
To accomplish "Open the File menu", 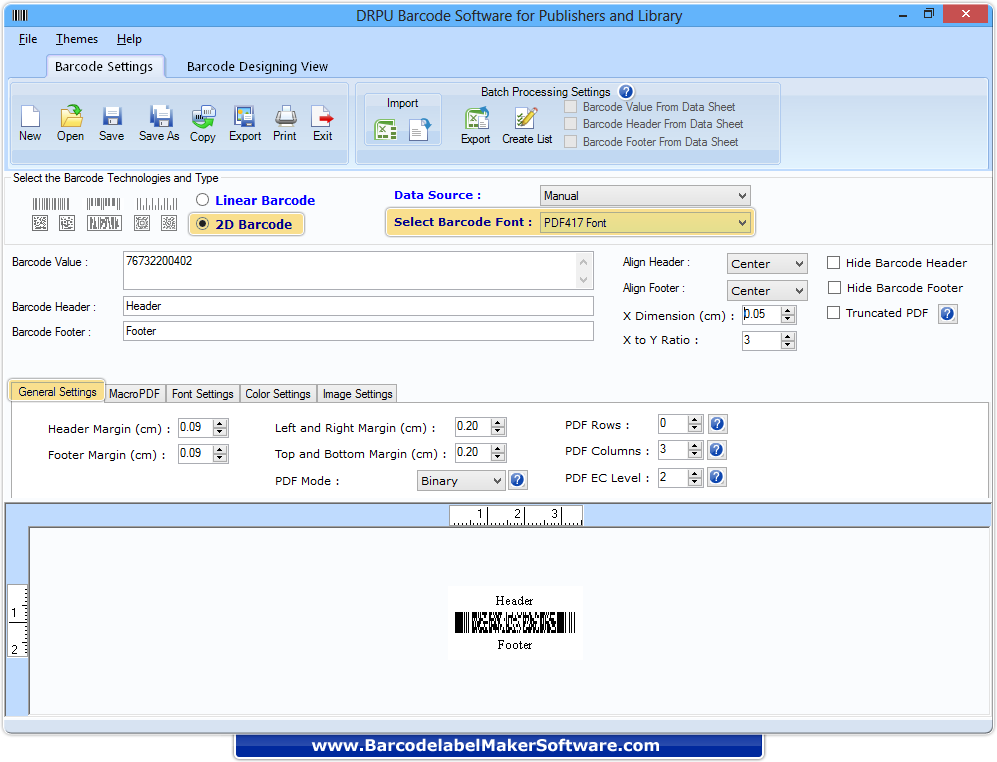I will click(x=28, y=39).
